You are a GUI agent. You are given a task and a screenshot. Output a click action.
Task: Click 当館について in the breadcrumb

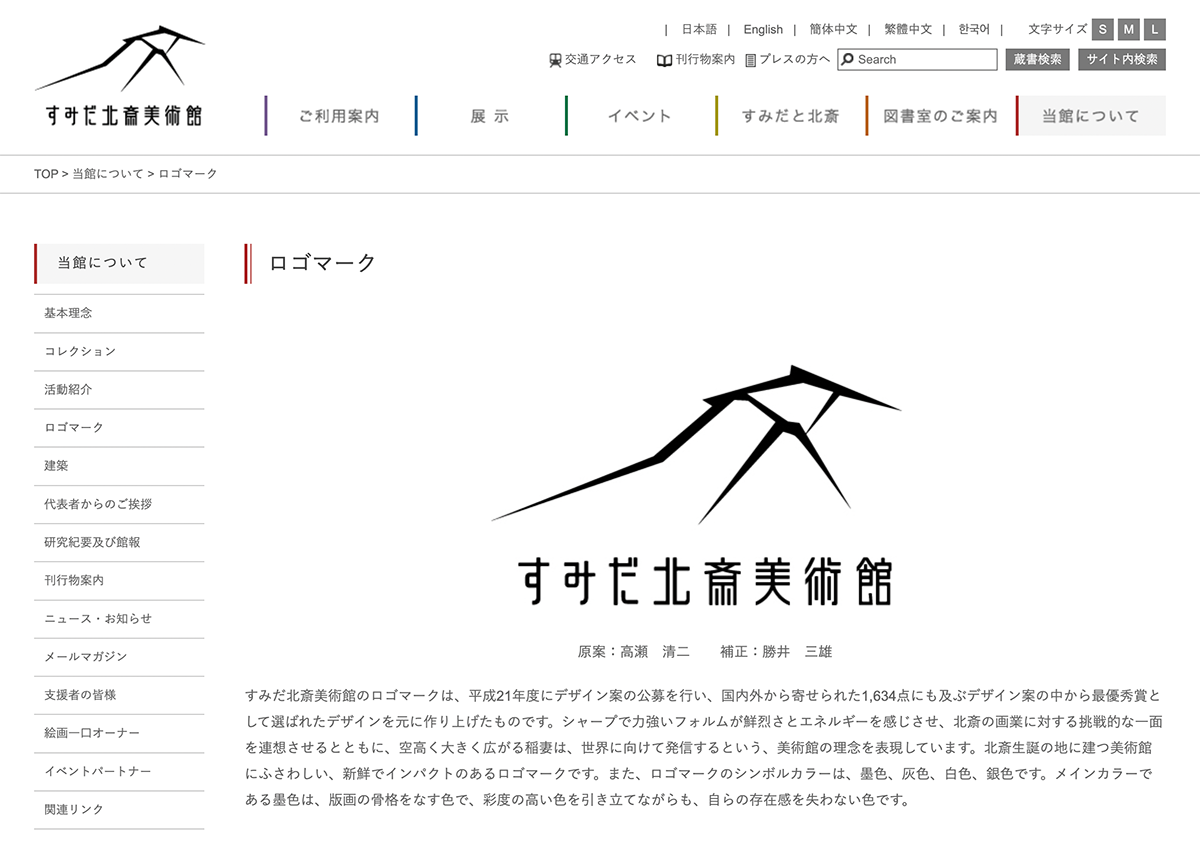pyautogui.click(x=108, y=174)
